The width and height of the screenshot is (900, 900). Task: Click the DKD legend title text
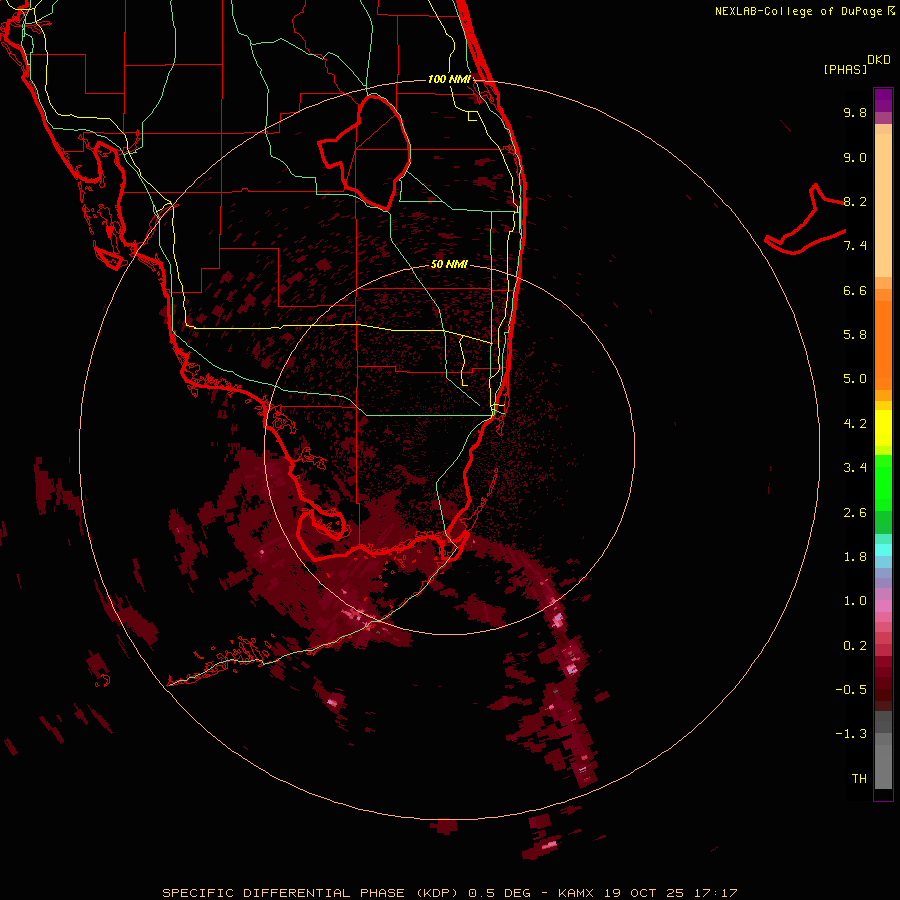point(879,60)
